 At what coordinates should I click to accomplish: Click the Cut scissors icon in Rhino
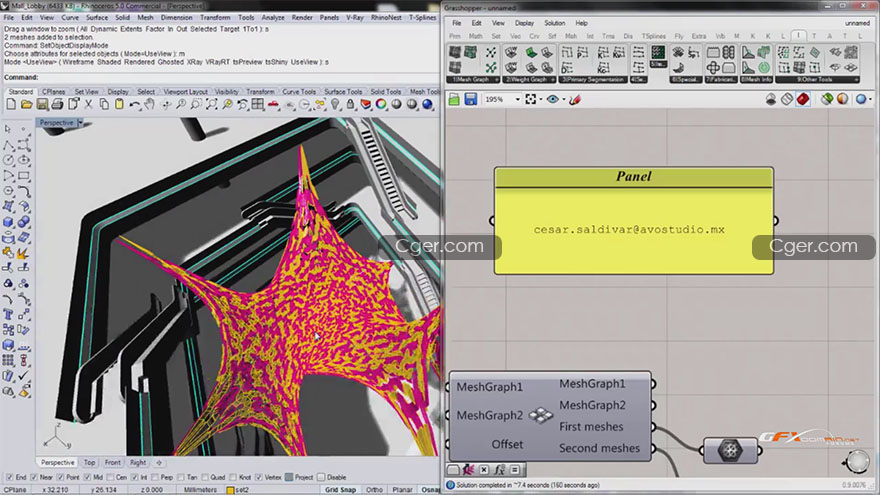[x=89, y=104]
